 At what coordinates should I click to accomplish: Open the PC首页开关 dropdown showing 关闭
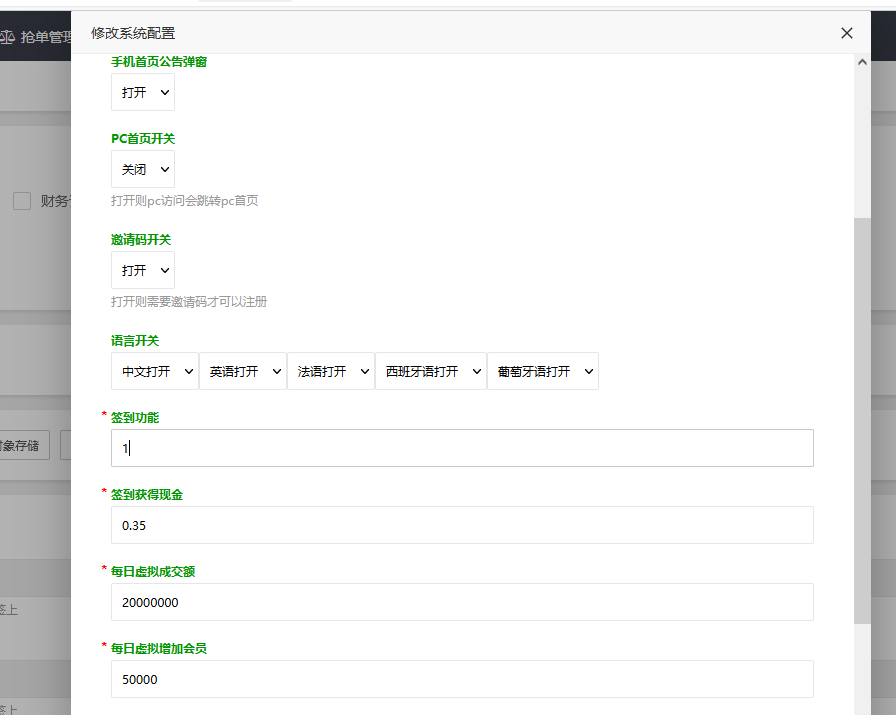coord(142,169)
